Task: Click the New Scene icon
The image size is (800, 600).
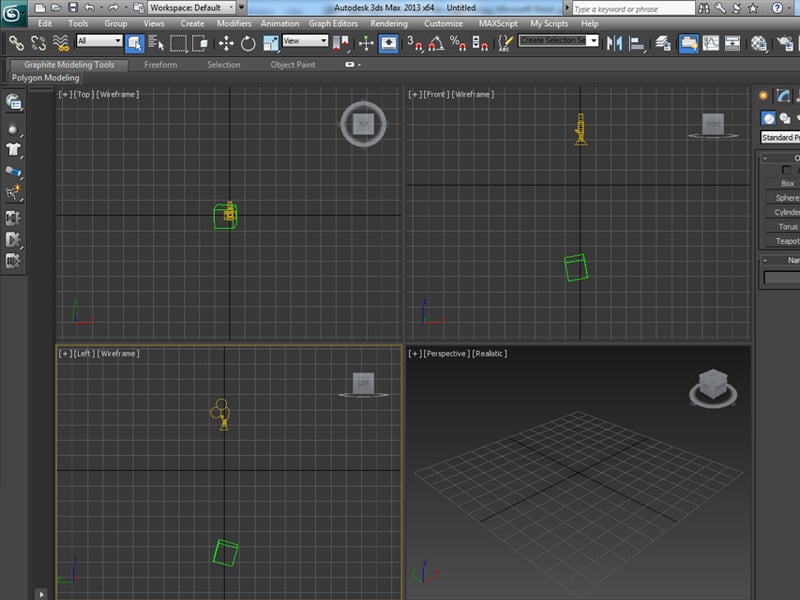Action: pos(40,8)
